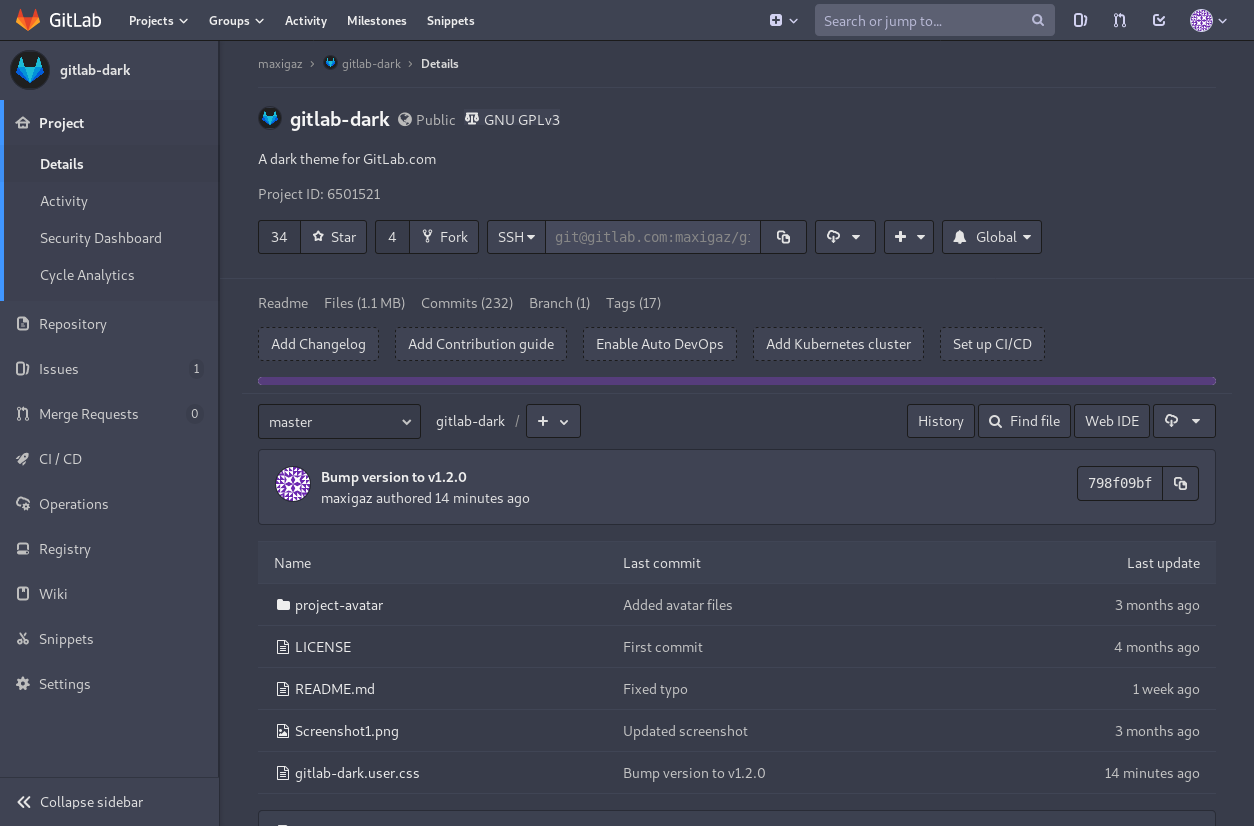This screenshot has width=1254, height=826.
Task: Click the maxigaz breadcrumb link
Action: tap(280, 63)
